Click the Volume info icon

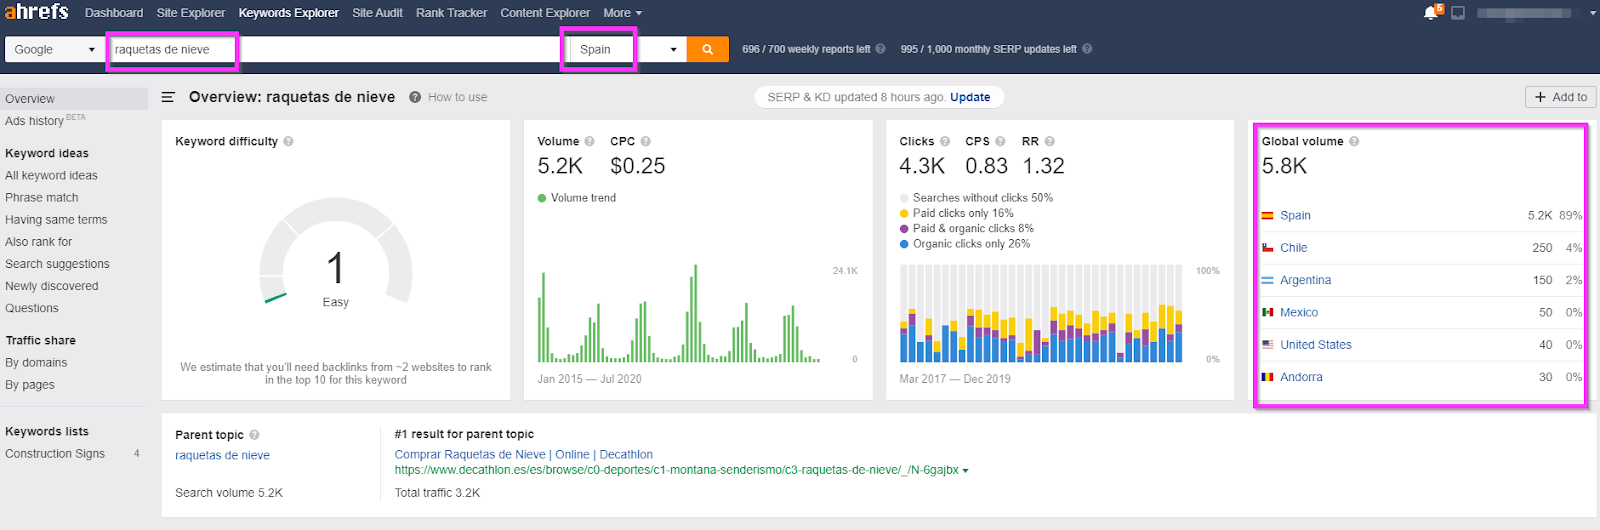[589, 141]
